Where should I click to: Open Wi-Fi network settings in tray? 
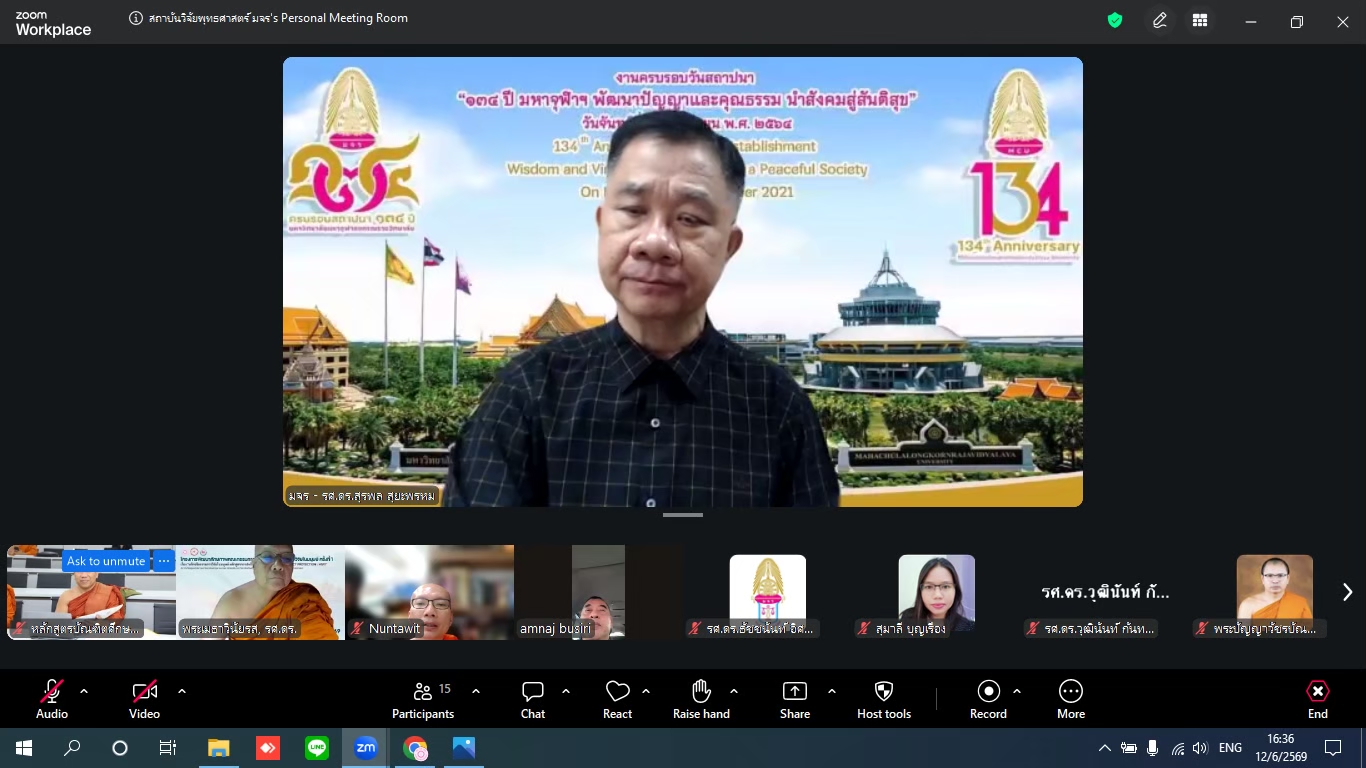pyautogui.click(x=1177, y=748)
